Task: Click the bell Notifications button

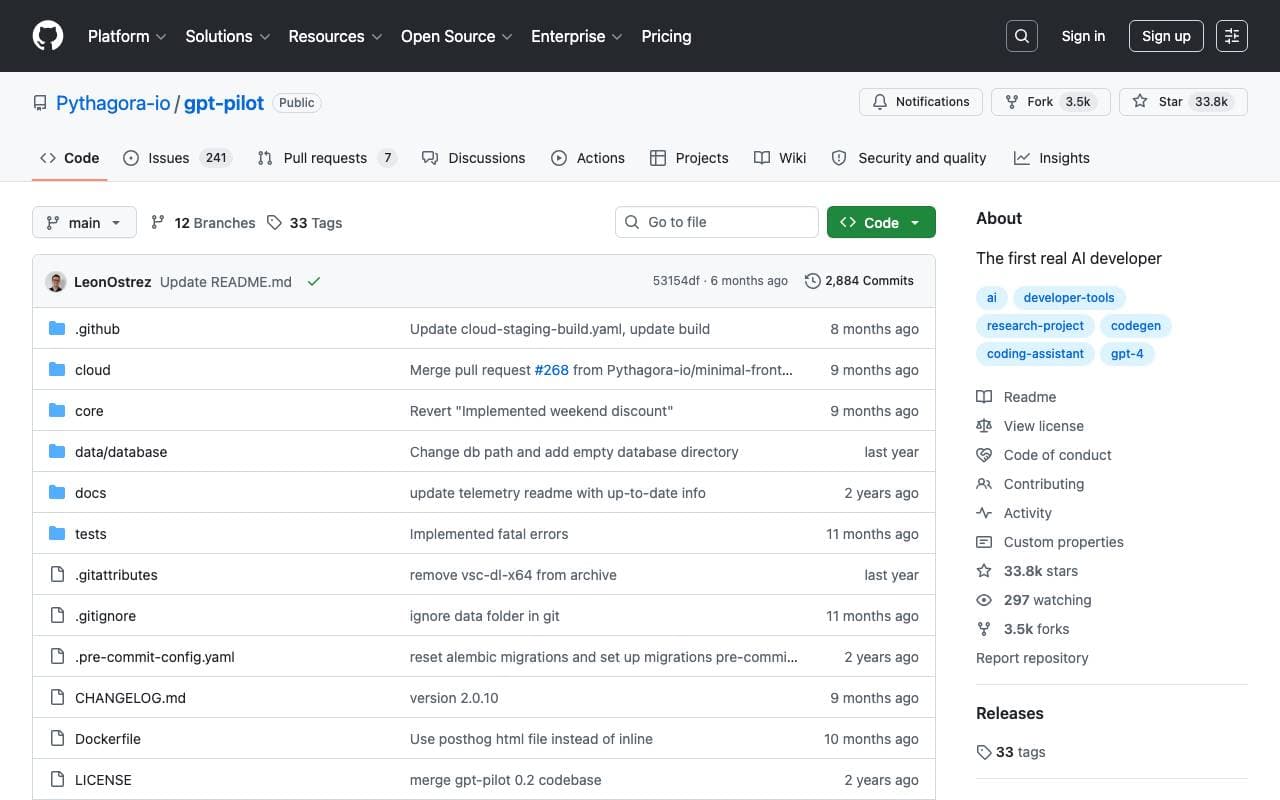Action: pyautogui.click(x=921, y=102)
